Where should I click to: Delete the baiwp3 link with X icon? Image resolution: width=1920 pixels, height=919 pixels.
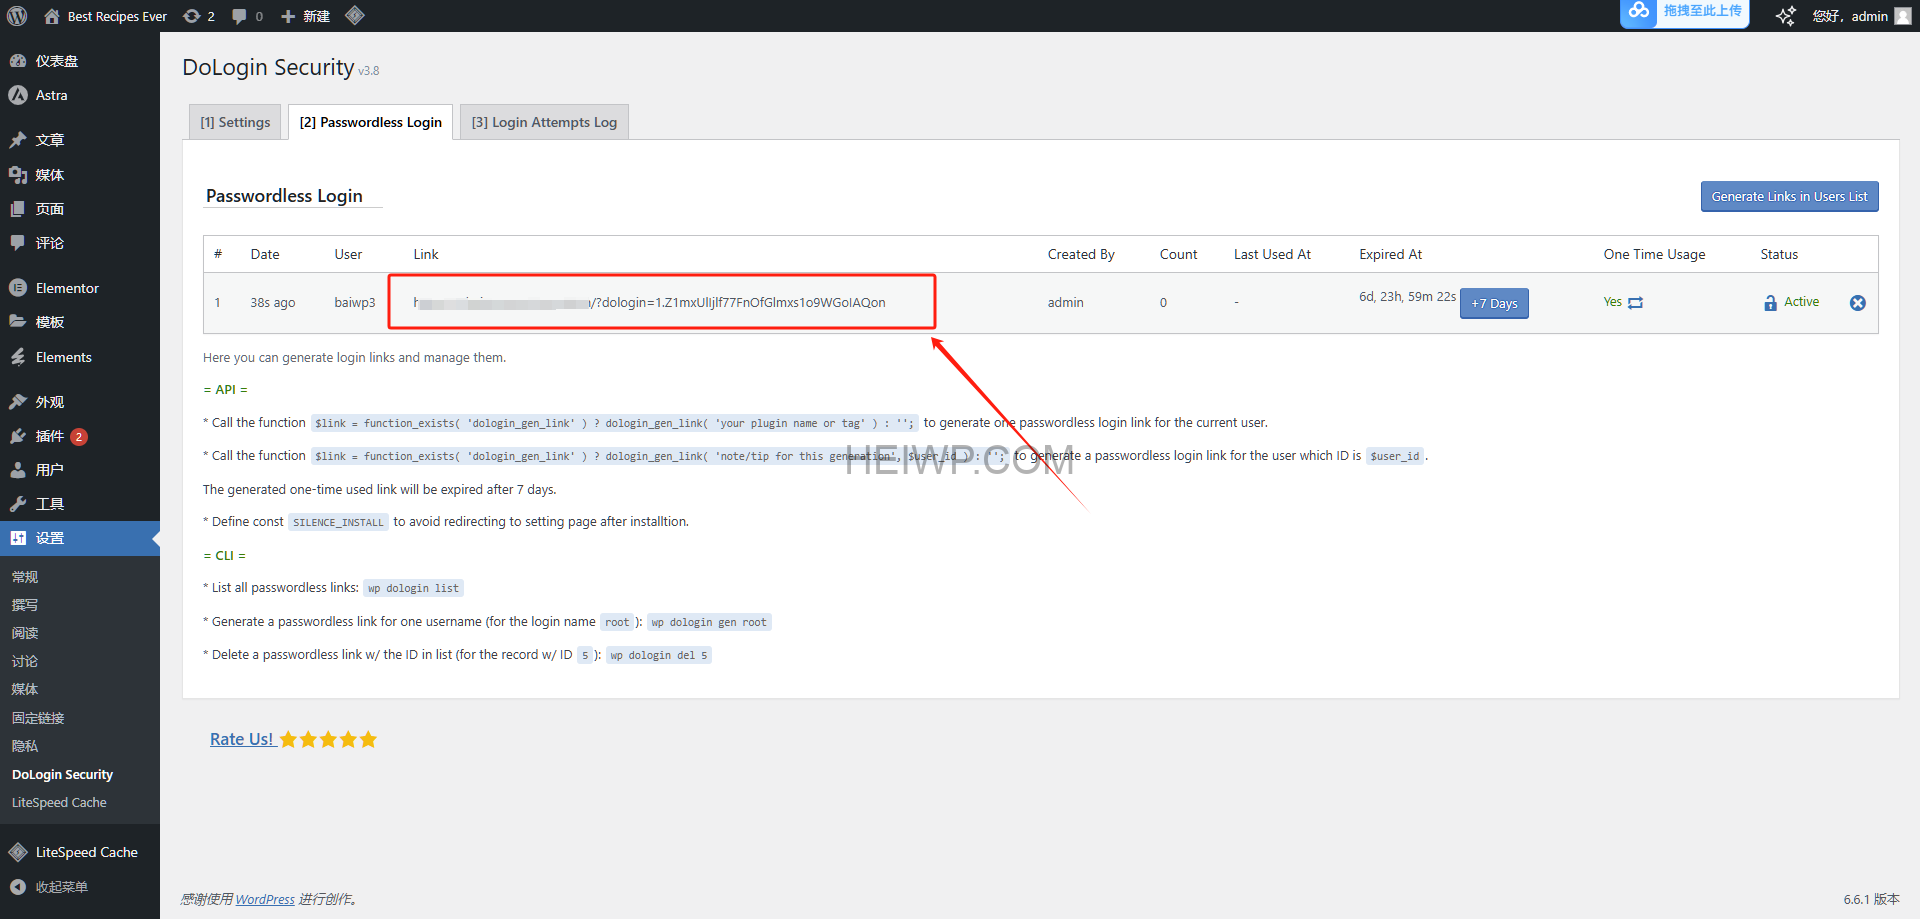(x=1857, y=303)
